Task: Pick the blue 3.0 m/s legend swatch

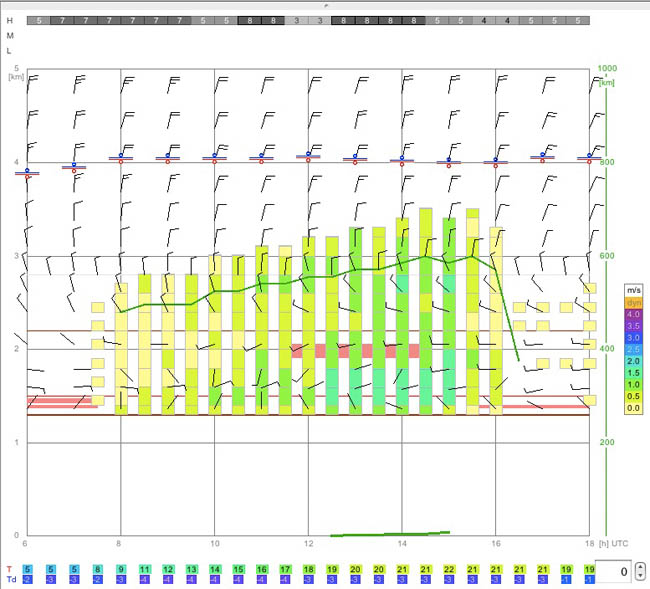Action: [x=633, y=338]
